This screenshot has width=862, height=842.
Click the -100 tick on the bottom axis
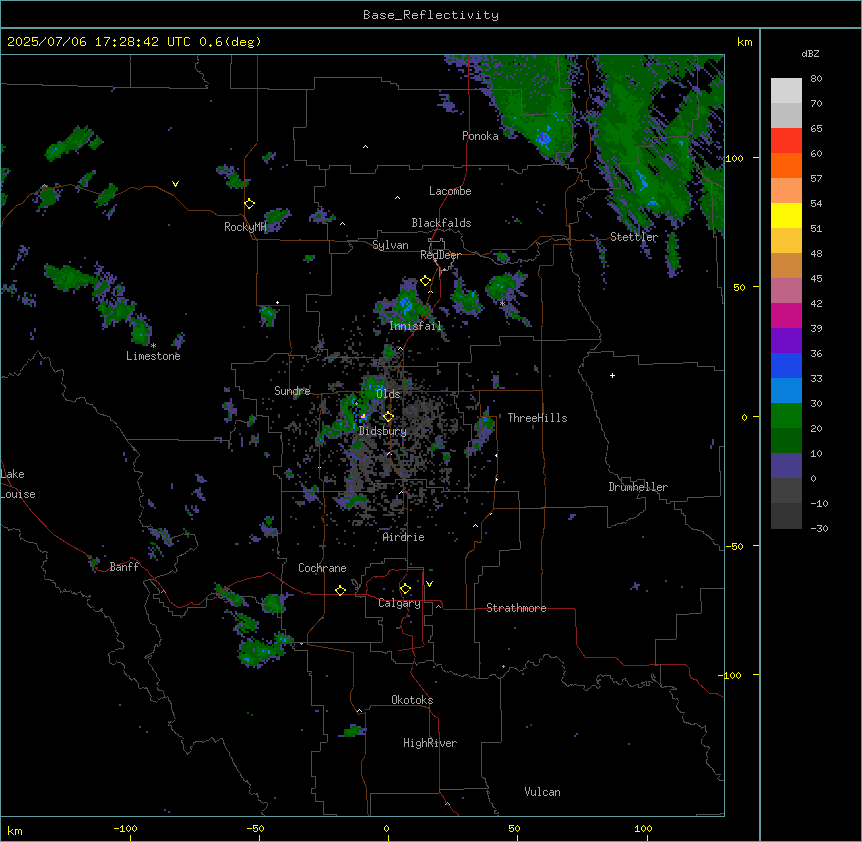pos(125,828)
